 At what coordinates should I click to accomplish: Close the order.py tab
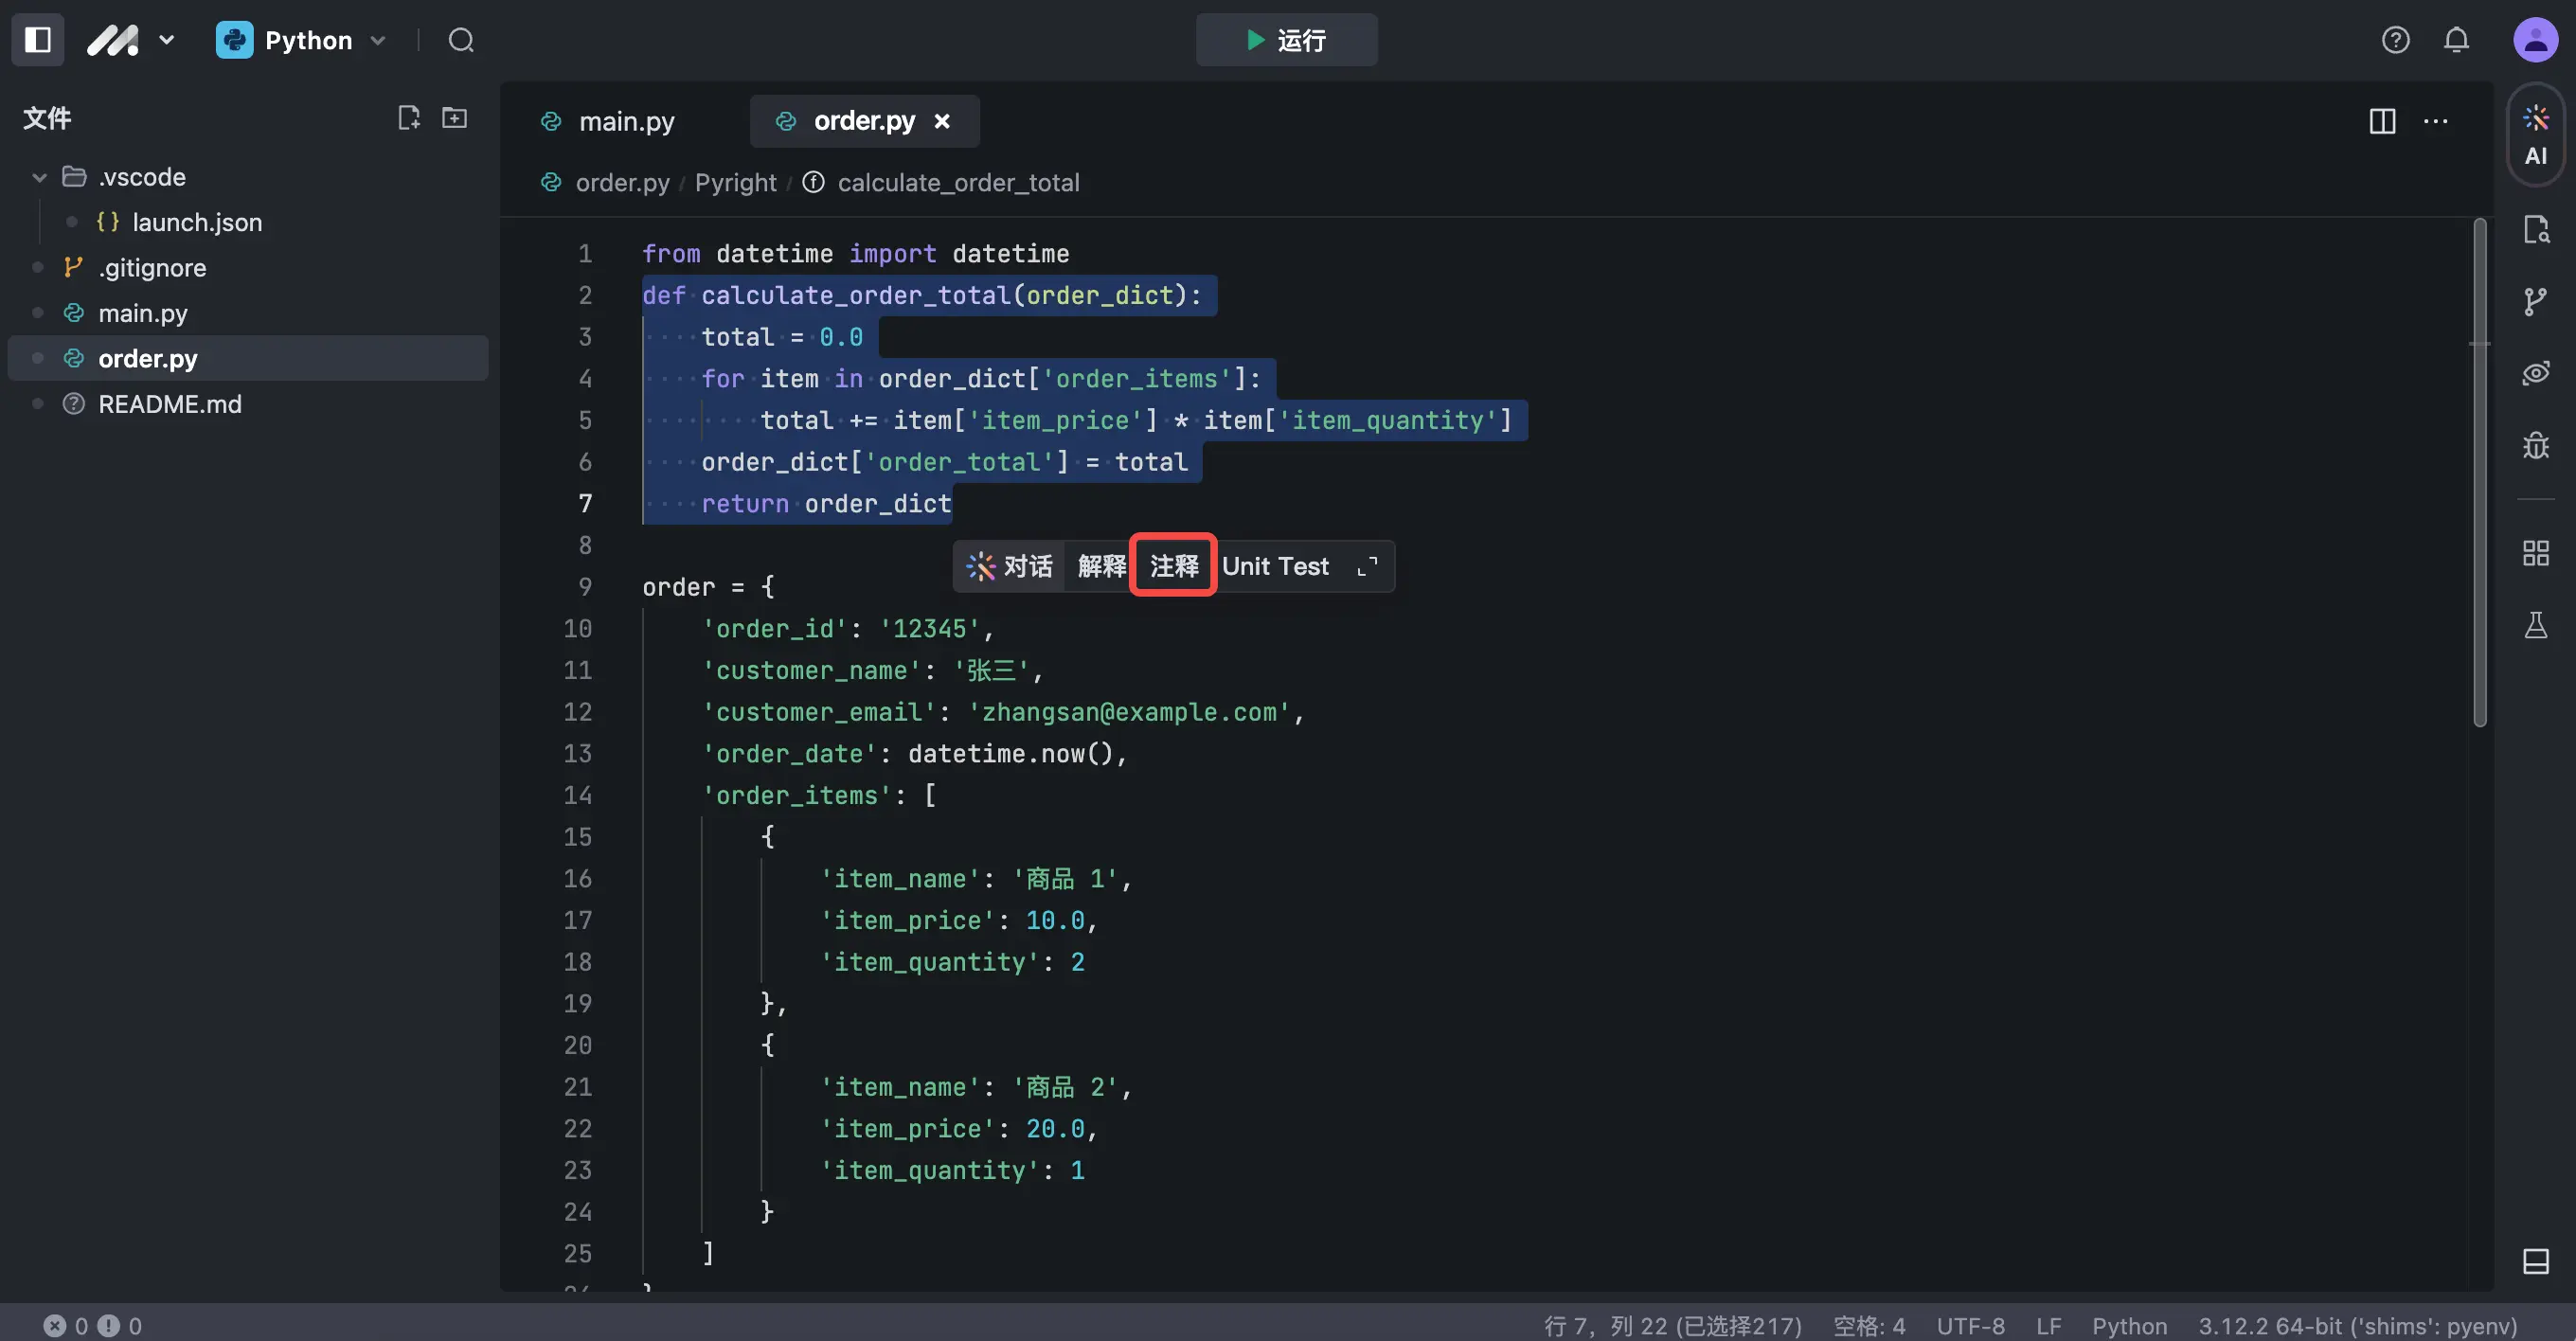coord(942,121)
